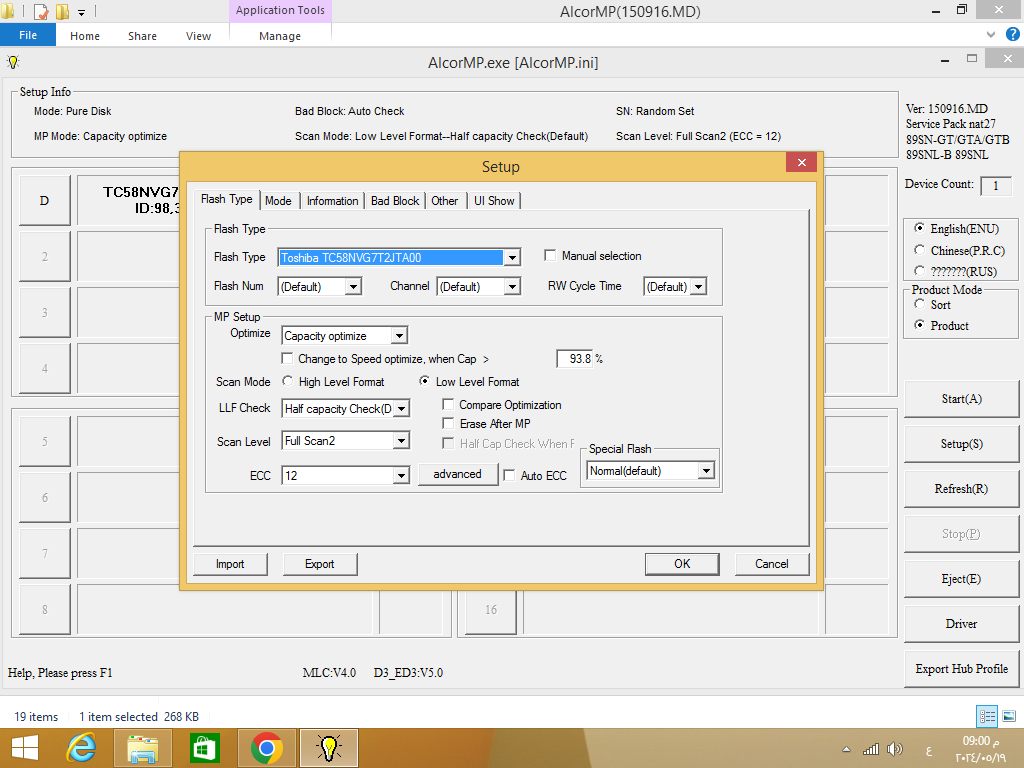Image resolution: width=1024 pixels, height=768 pixels.
Task: Open Explorer help question mark icon
Action: coord(1013,35)
